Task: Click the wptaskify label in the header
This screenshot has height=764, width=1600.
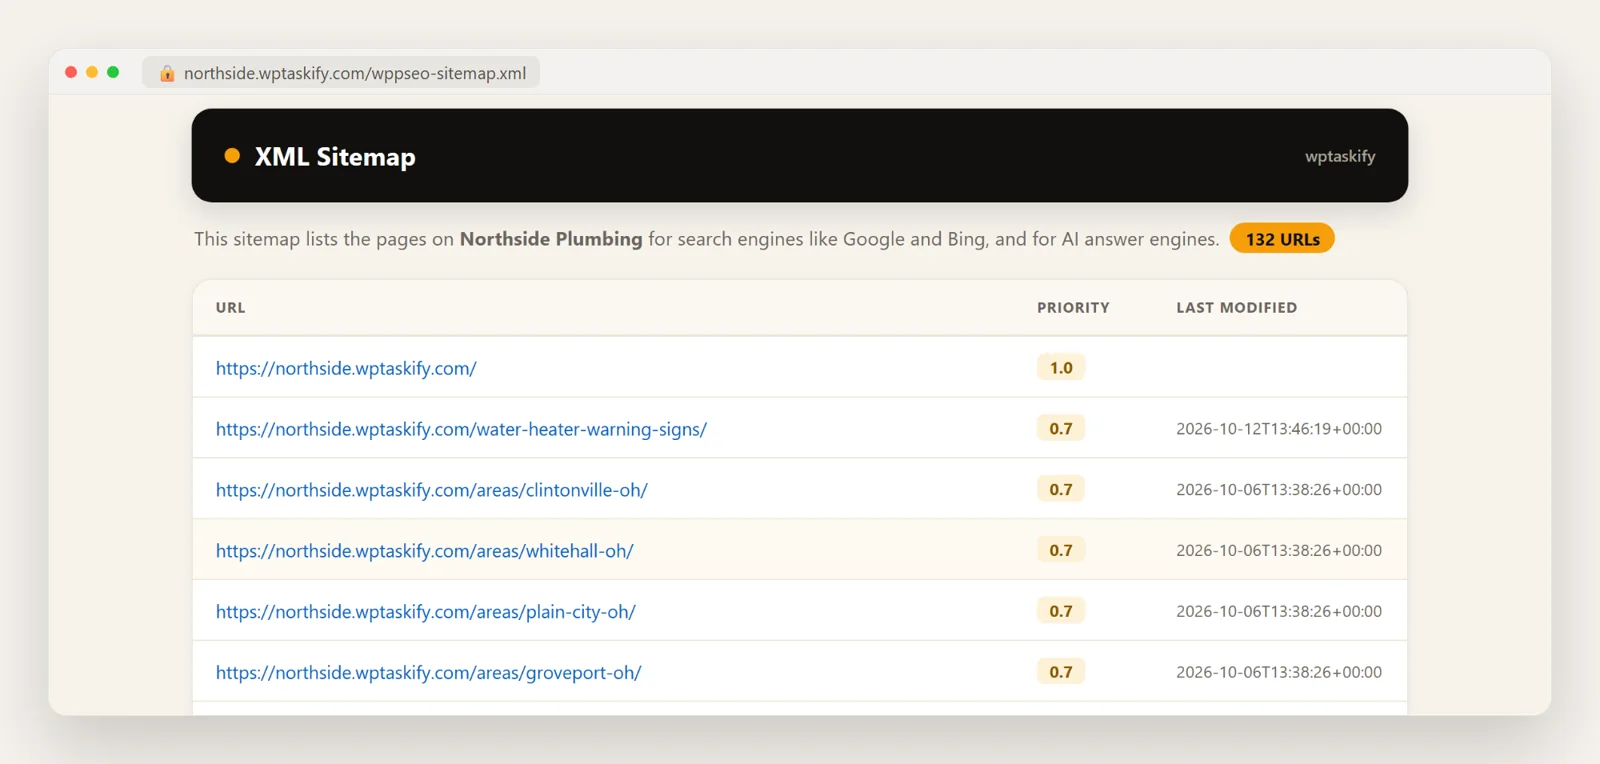Action: [1340, 156]
